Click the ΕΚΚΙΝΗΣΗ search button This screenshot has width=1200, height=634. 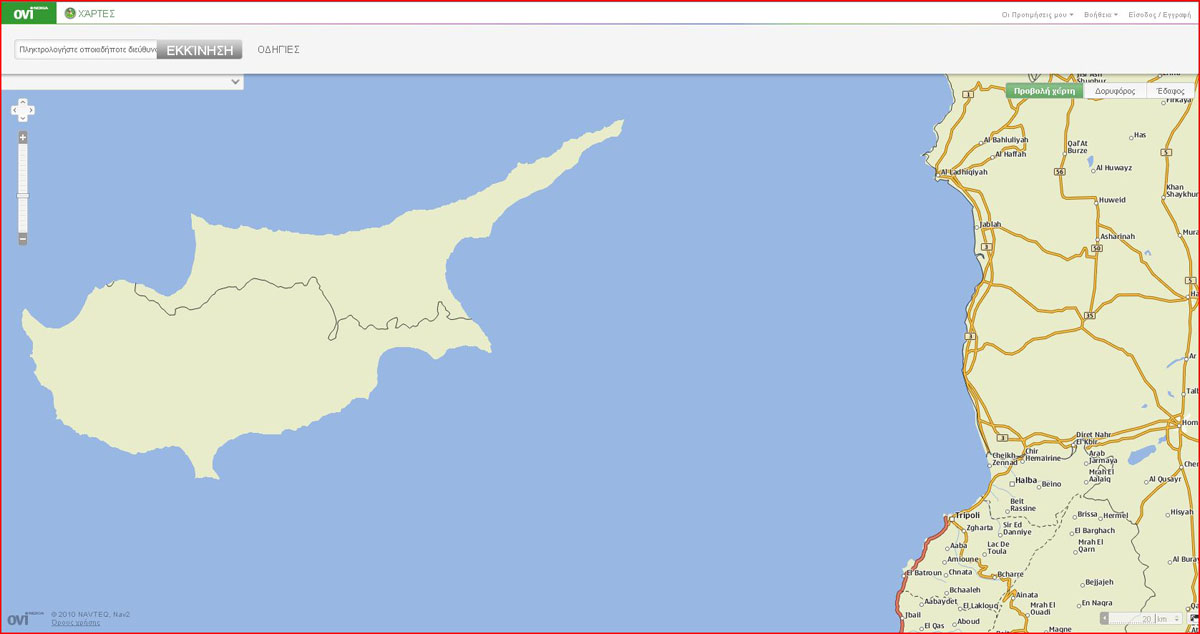(199, 50)
